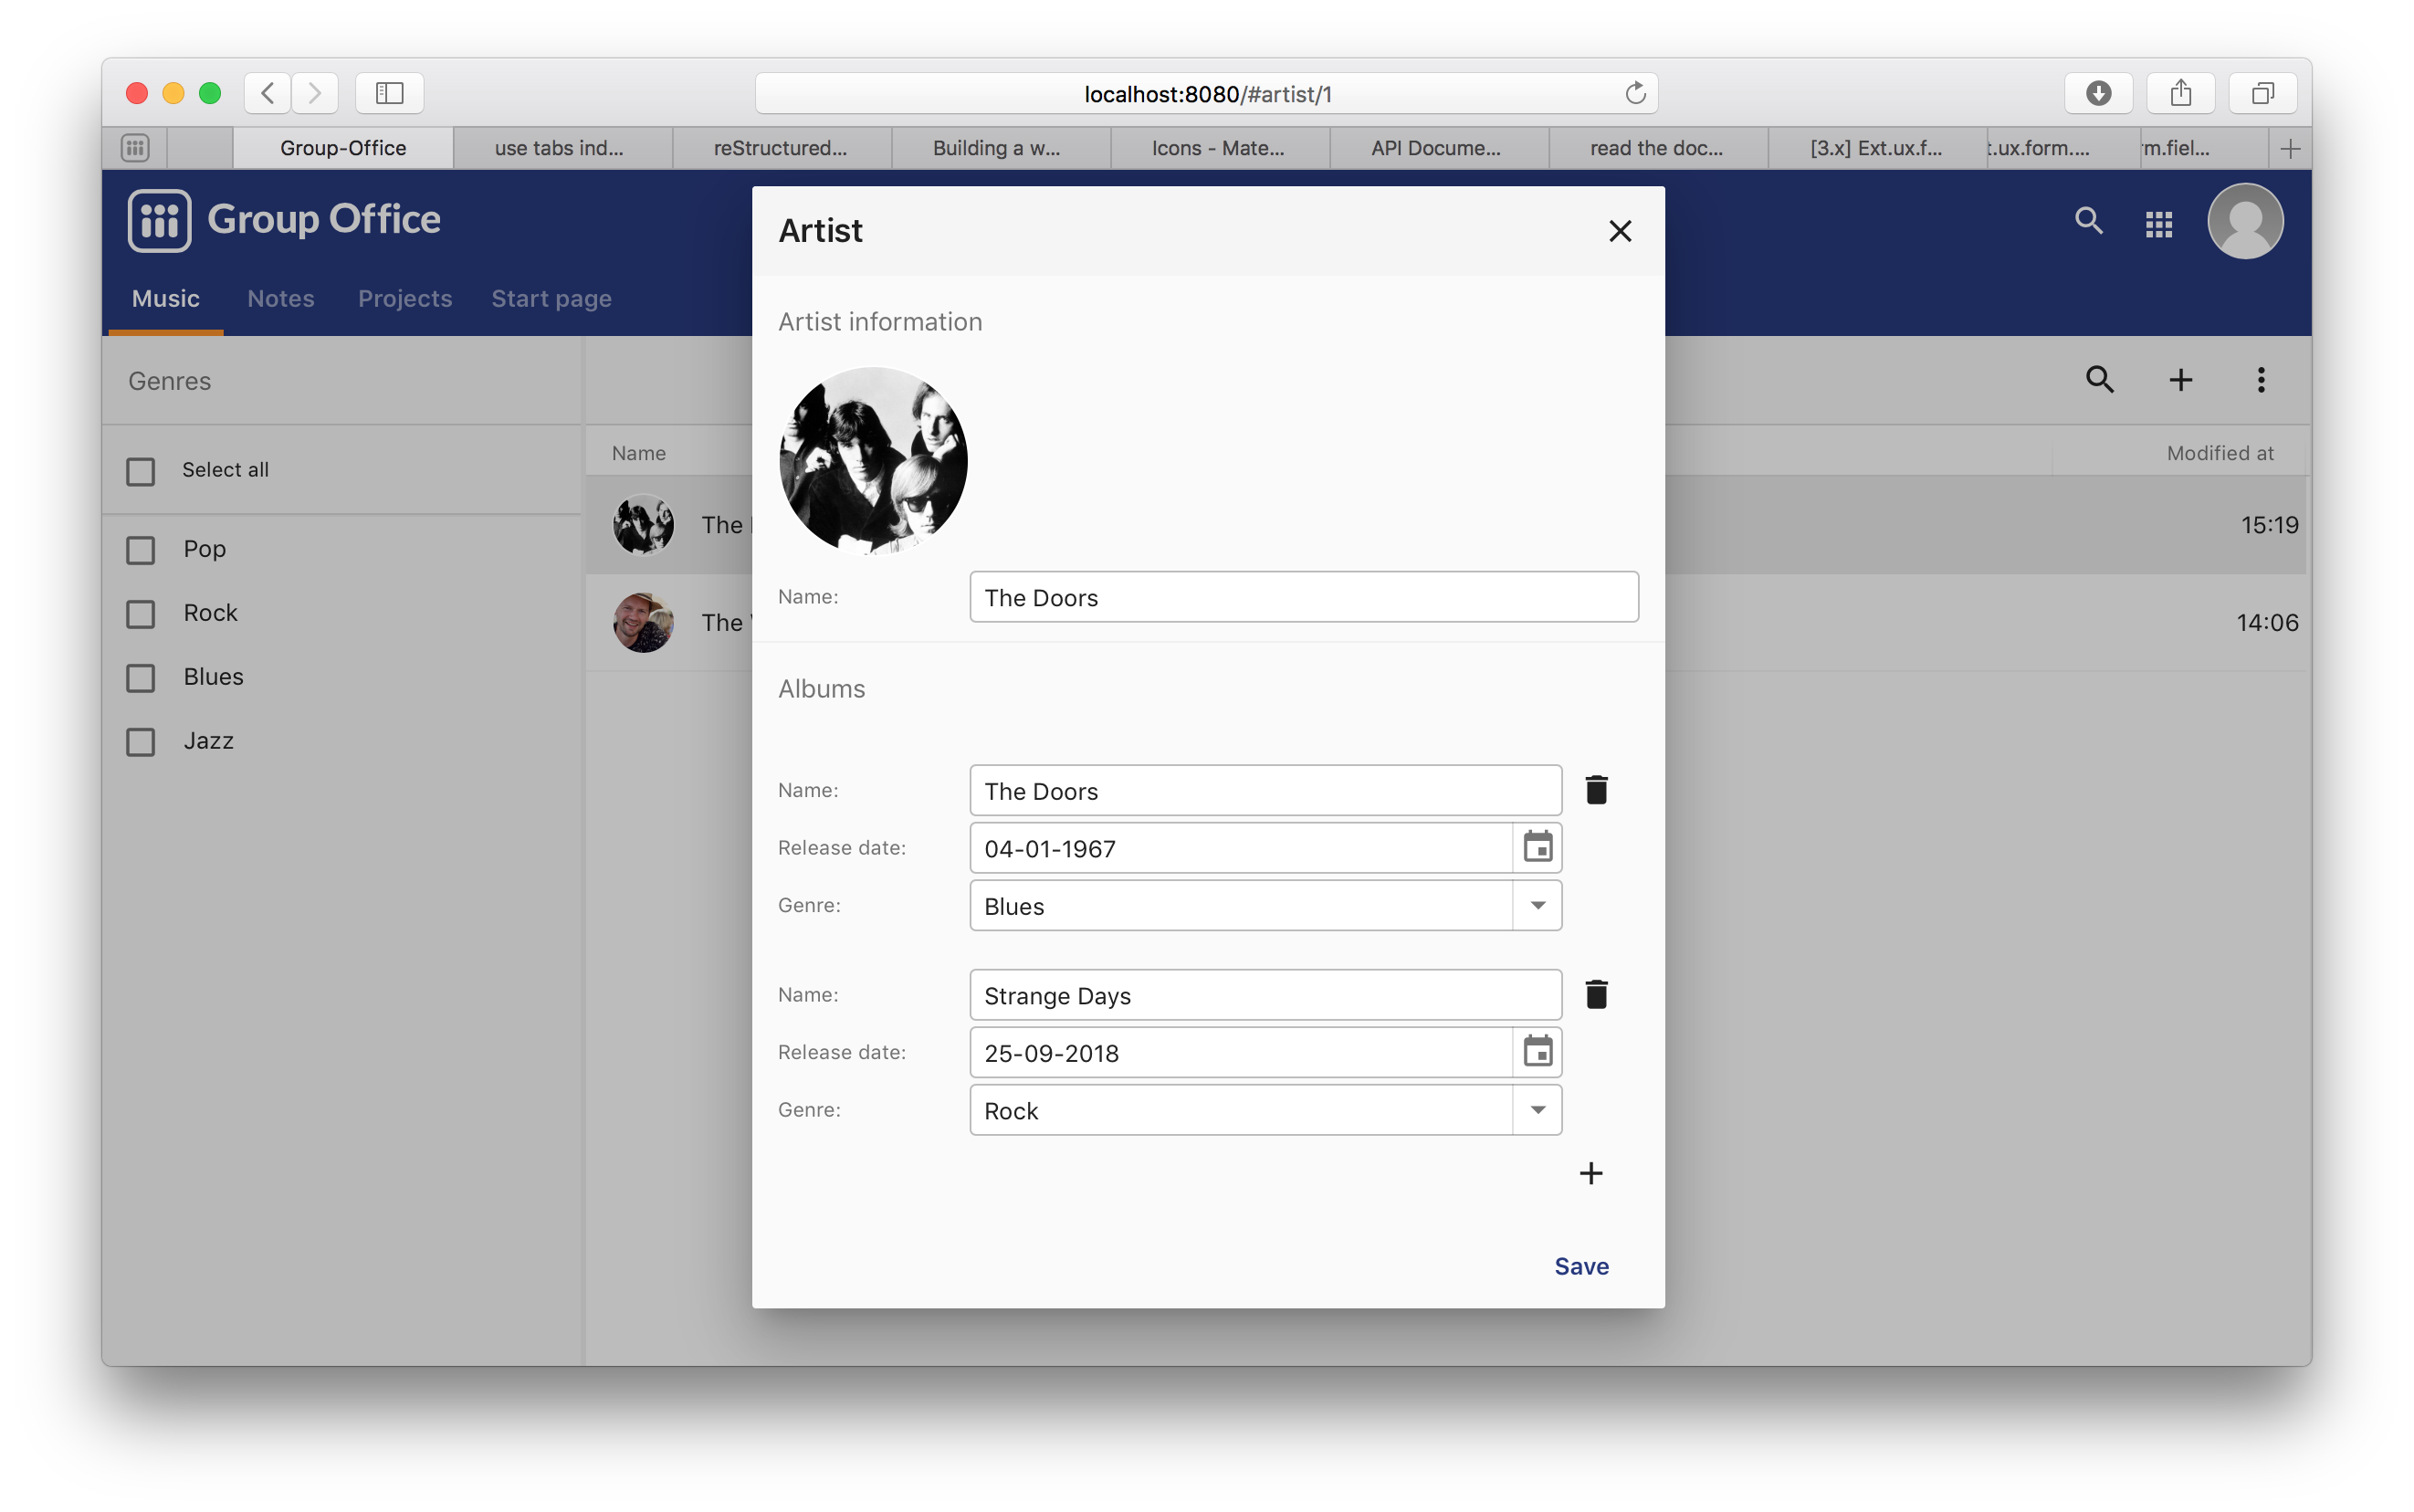The image size is (2414, 1512).
Task: Open a new browser tab
Action: coord(2290,149)
